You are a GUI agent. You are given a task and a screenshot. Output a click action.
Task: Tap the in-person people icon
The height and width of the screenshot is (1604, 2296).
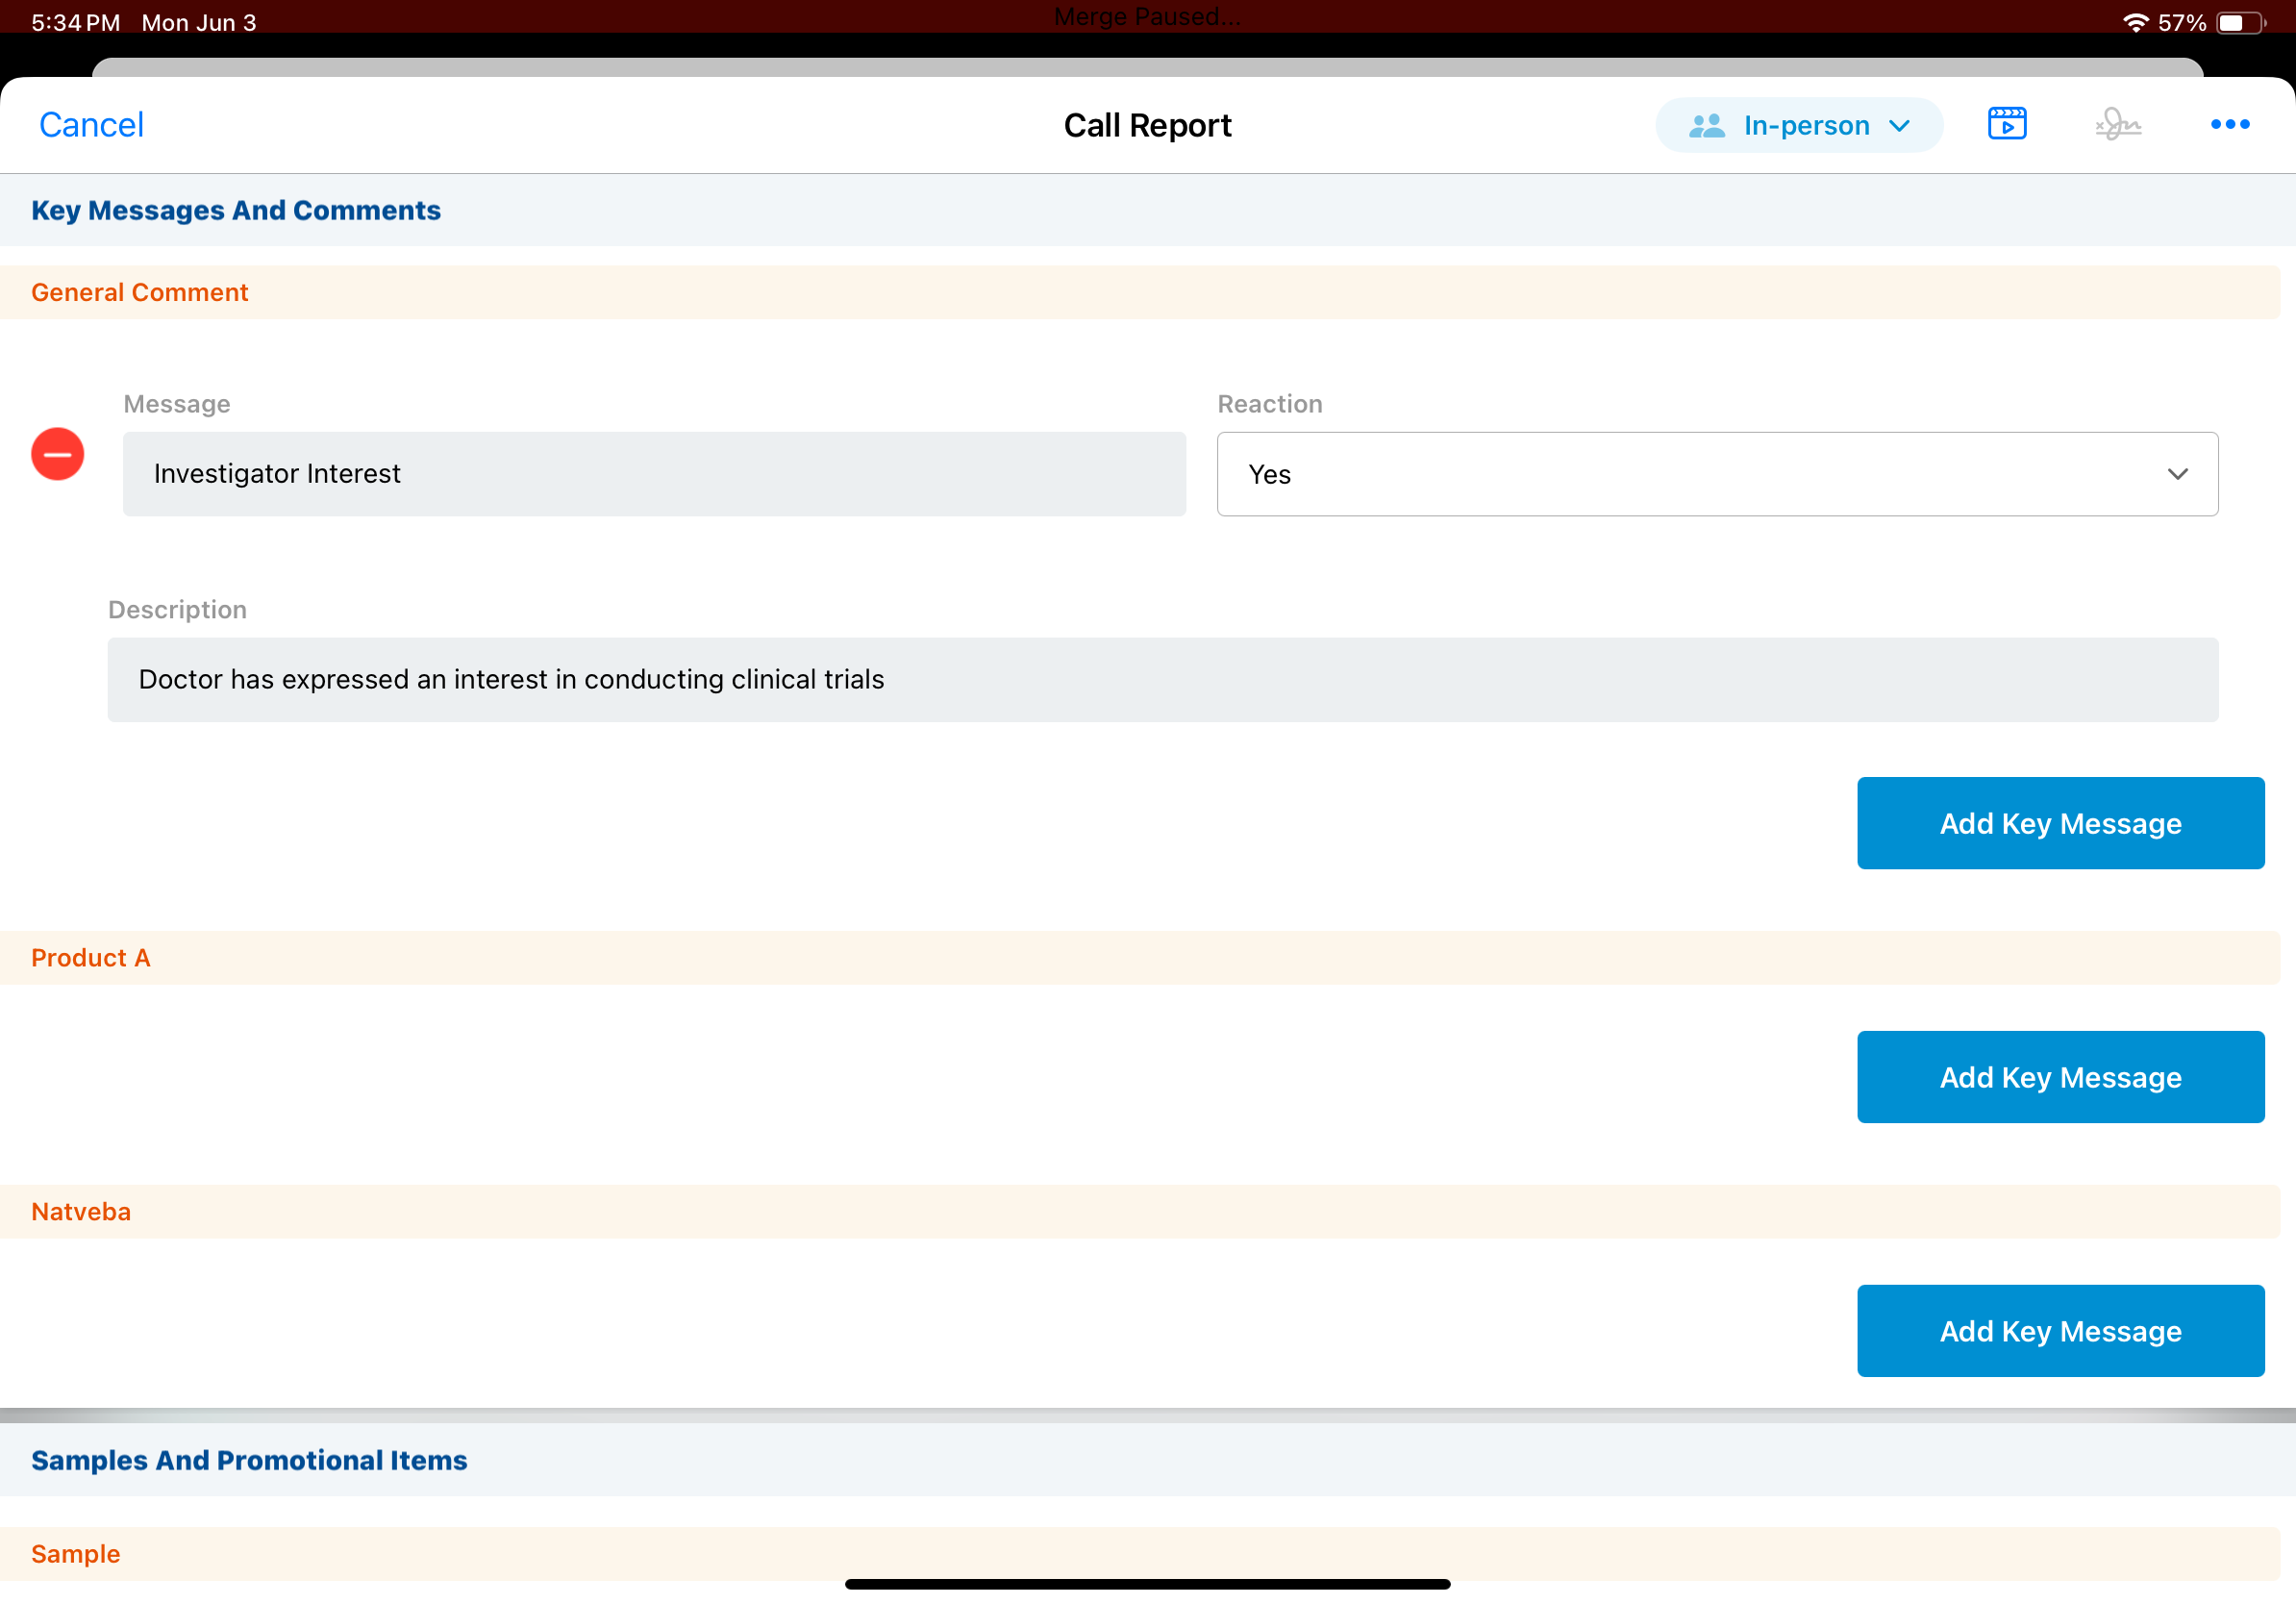pyautogui.click(x=1706, y=125)
